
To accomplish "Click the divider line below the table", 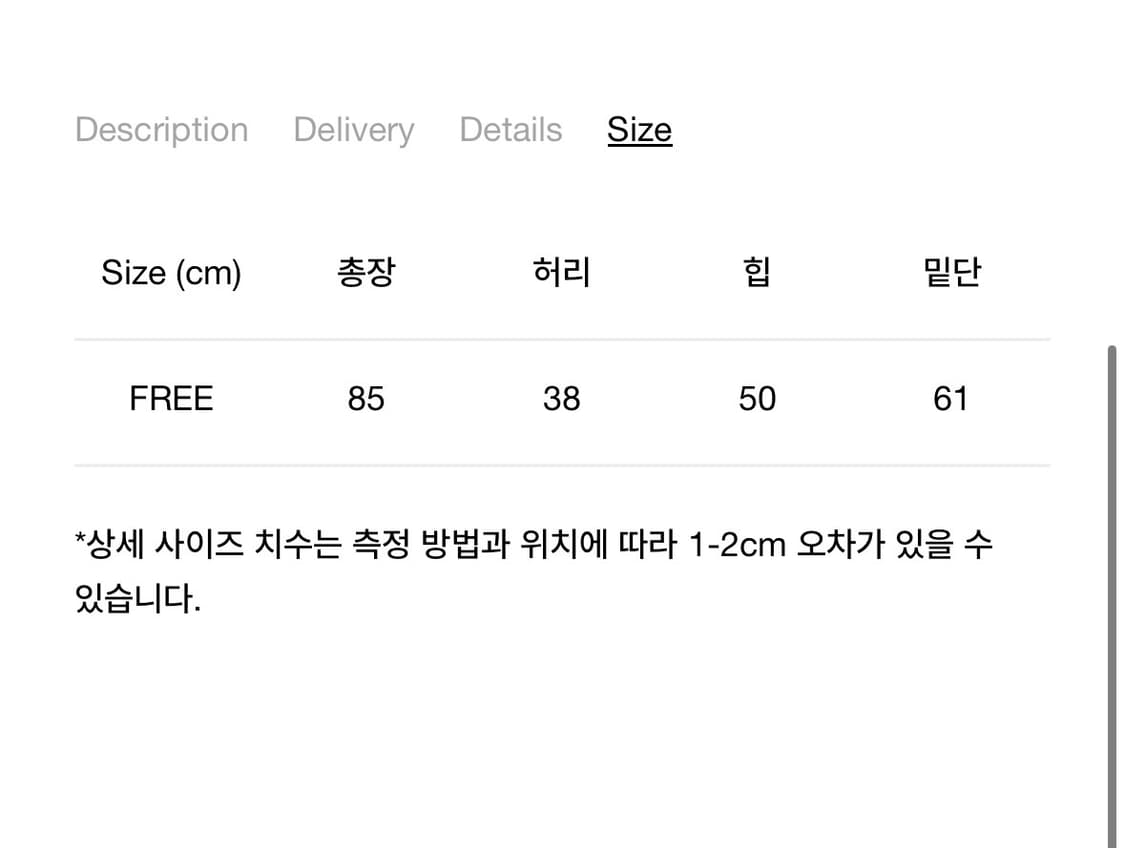I will coord(561,465).
